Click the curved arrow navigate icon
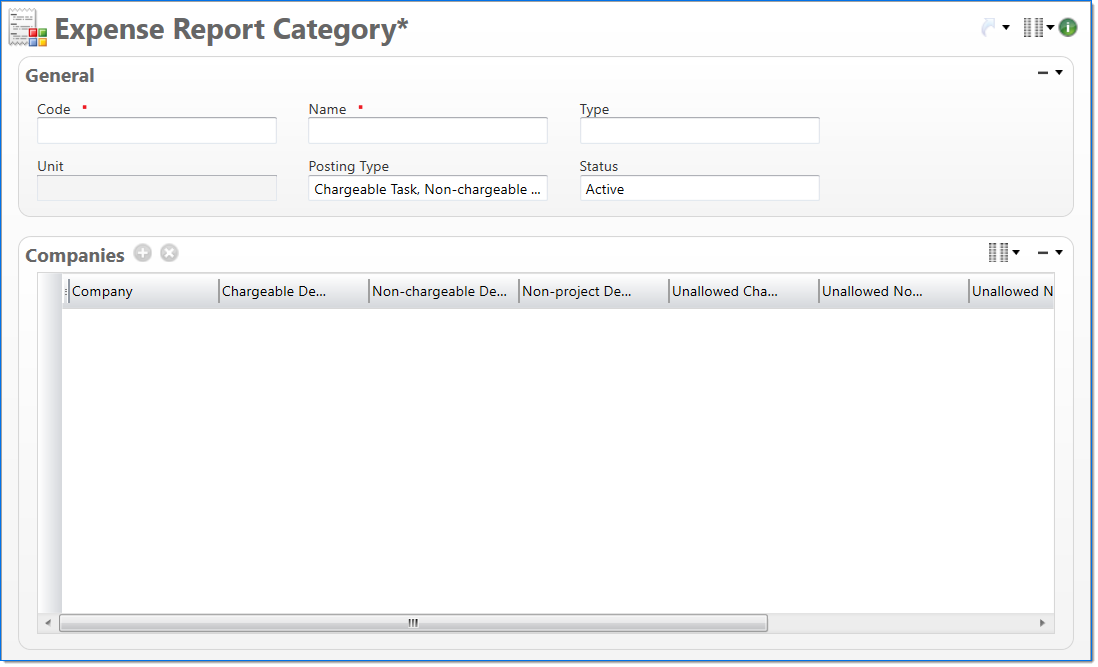Screen dimensions: 1098x667 (x=989, y=28)
